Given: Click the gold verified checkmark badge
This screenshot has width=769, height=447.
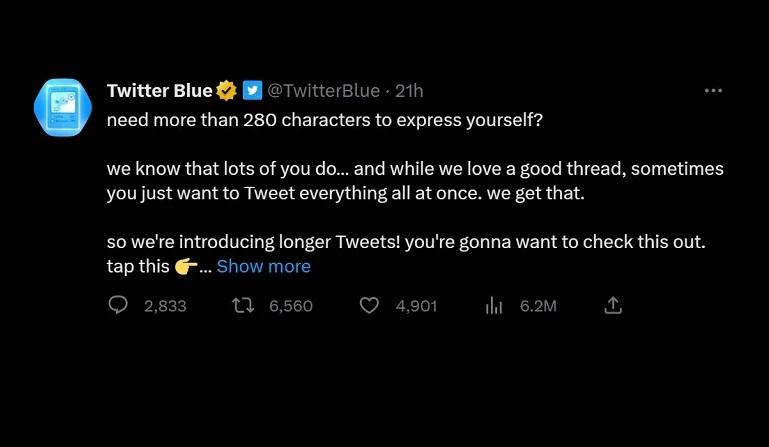Looking at the screenshot, I should tap(227, 91).
